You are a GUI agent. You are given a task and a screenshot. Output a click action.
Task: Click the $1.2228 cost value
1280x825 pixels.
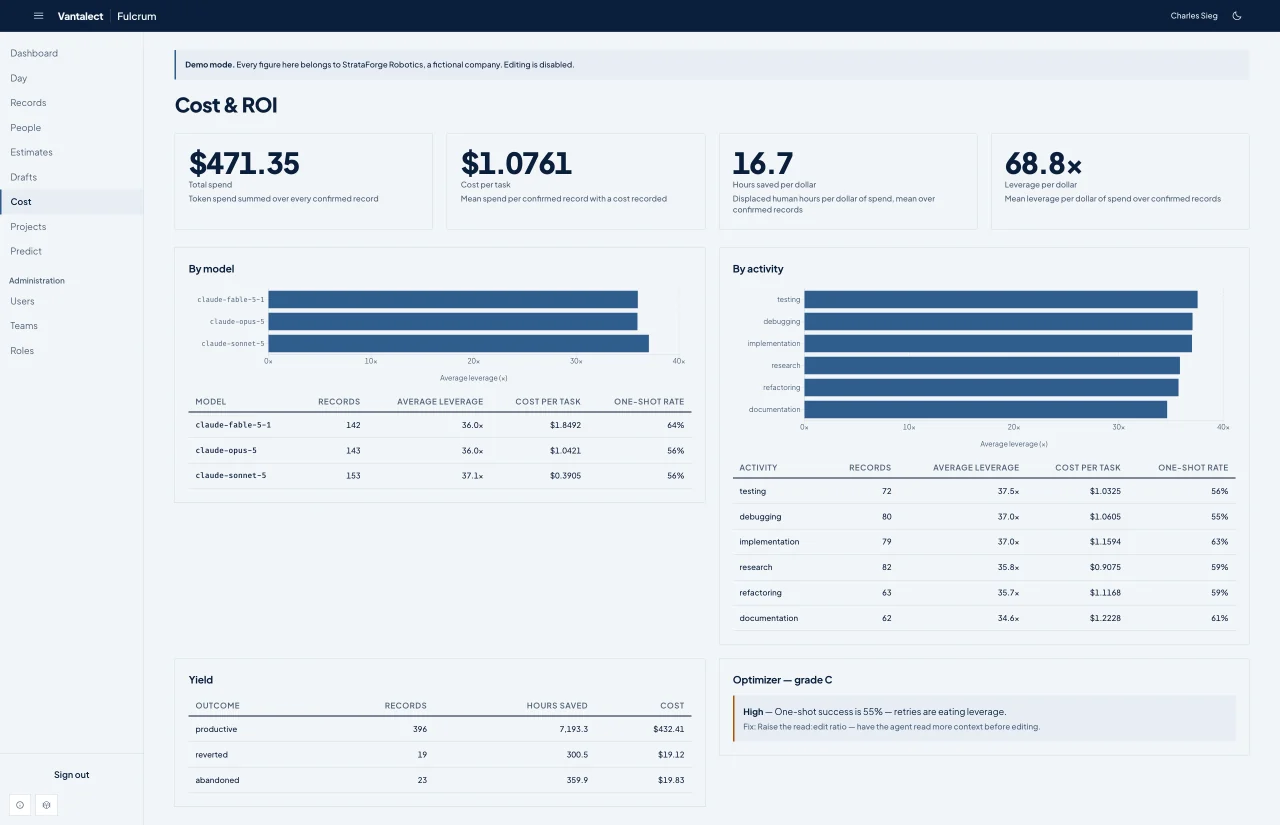[1105, 618]
